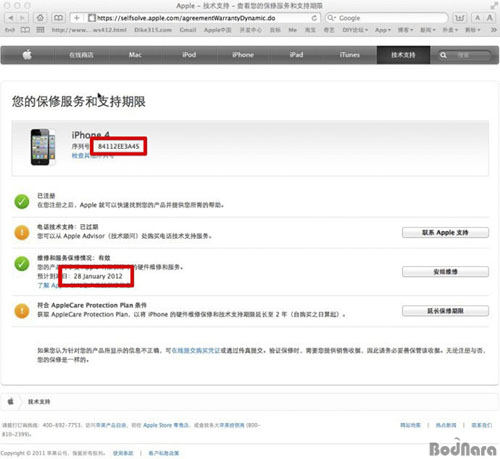Screen dimensions: 500x459
Task: Enter full screen with corner arrows icon
Action: (x=494, y=6)
